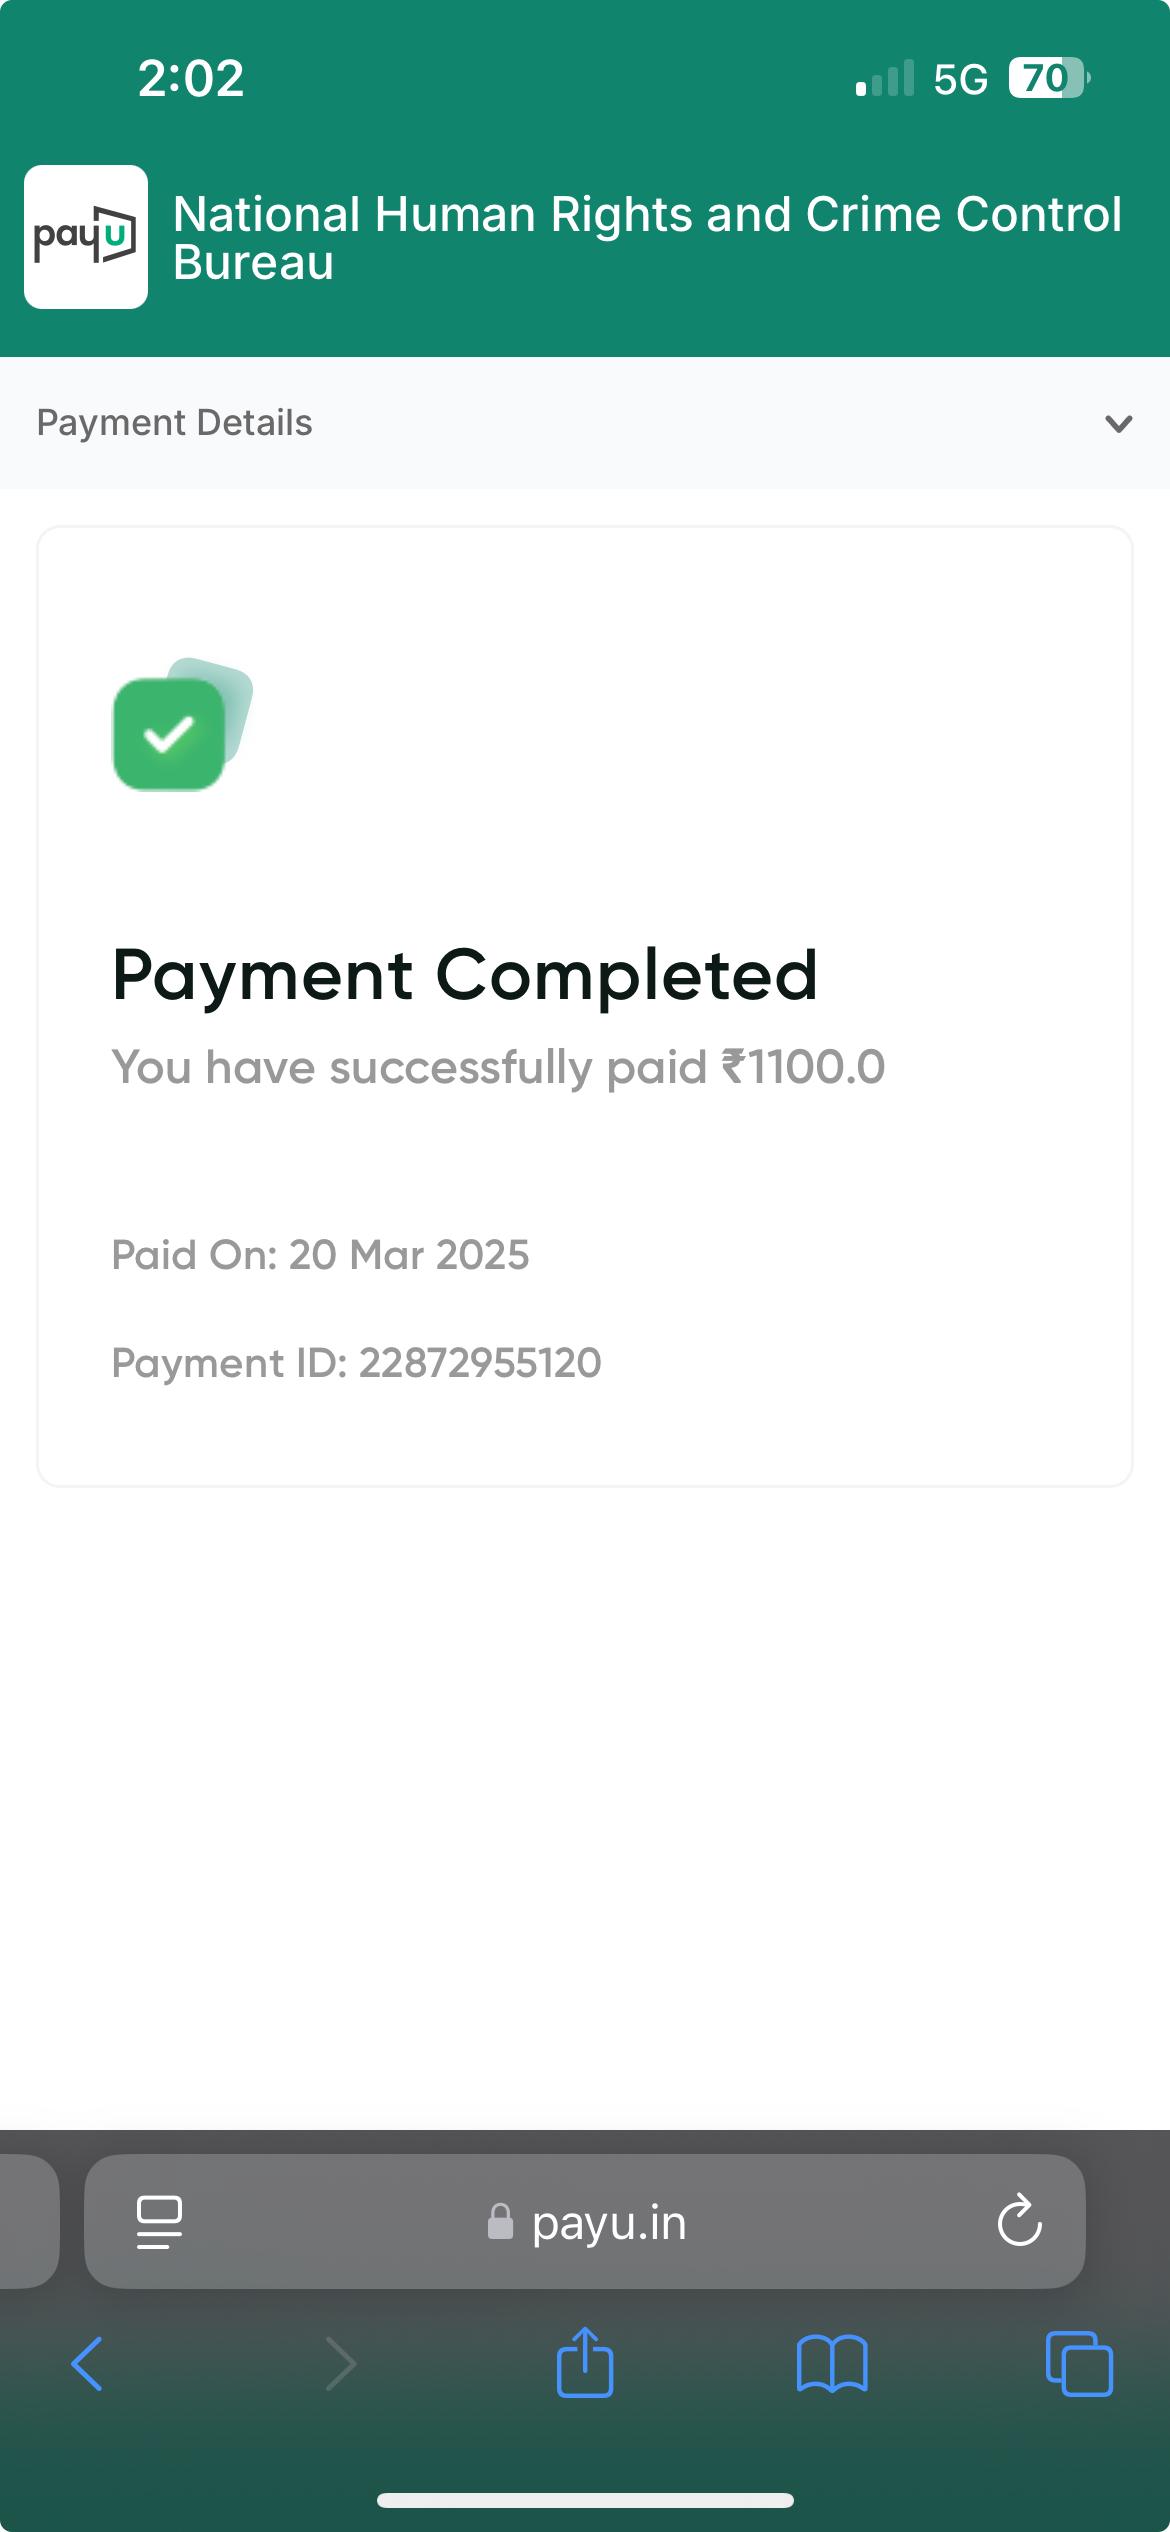This screenshot has width=1170, height=2532.
Task: Reload the payu.in page
Action: 1019,2222
